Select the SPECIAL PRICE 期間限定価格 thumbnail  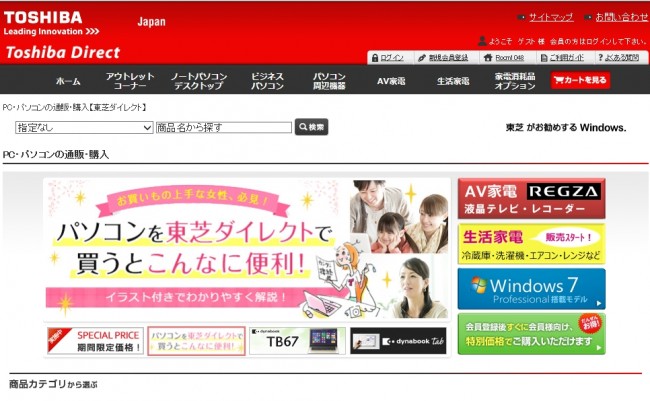[96, 341]
